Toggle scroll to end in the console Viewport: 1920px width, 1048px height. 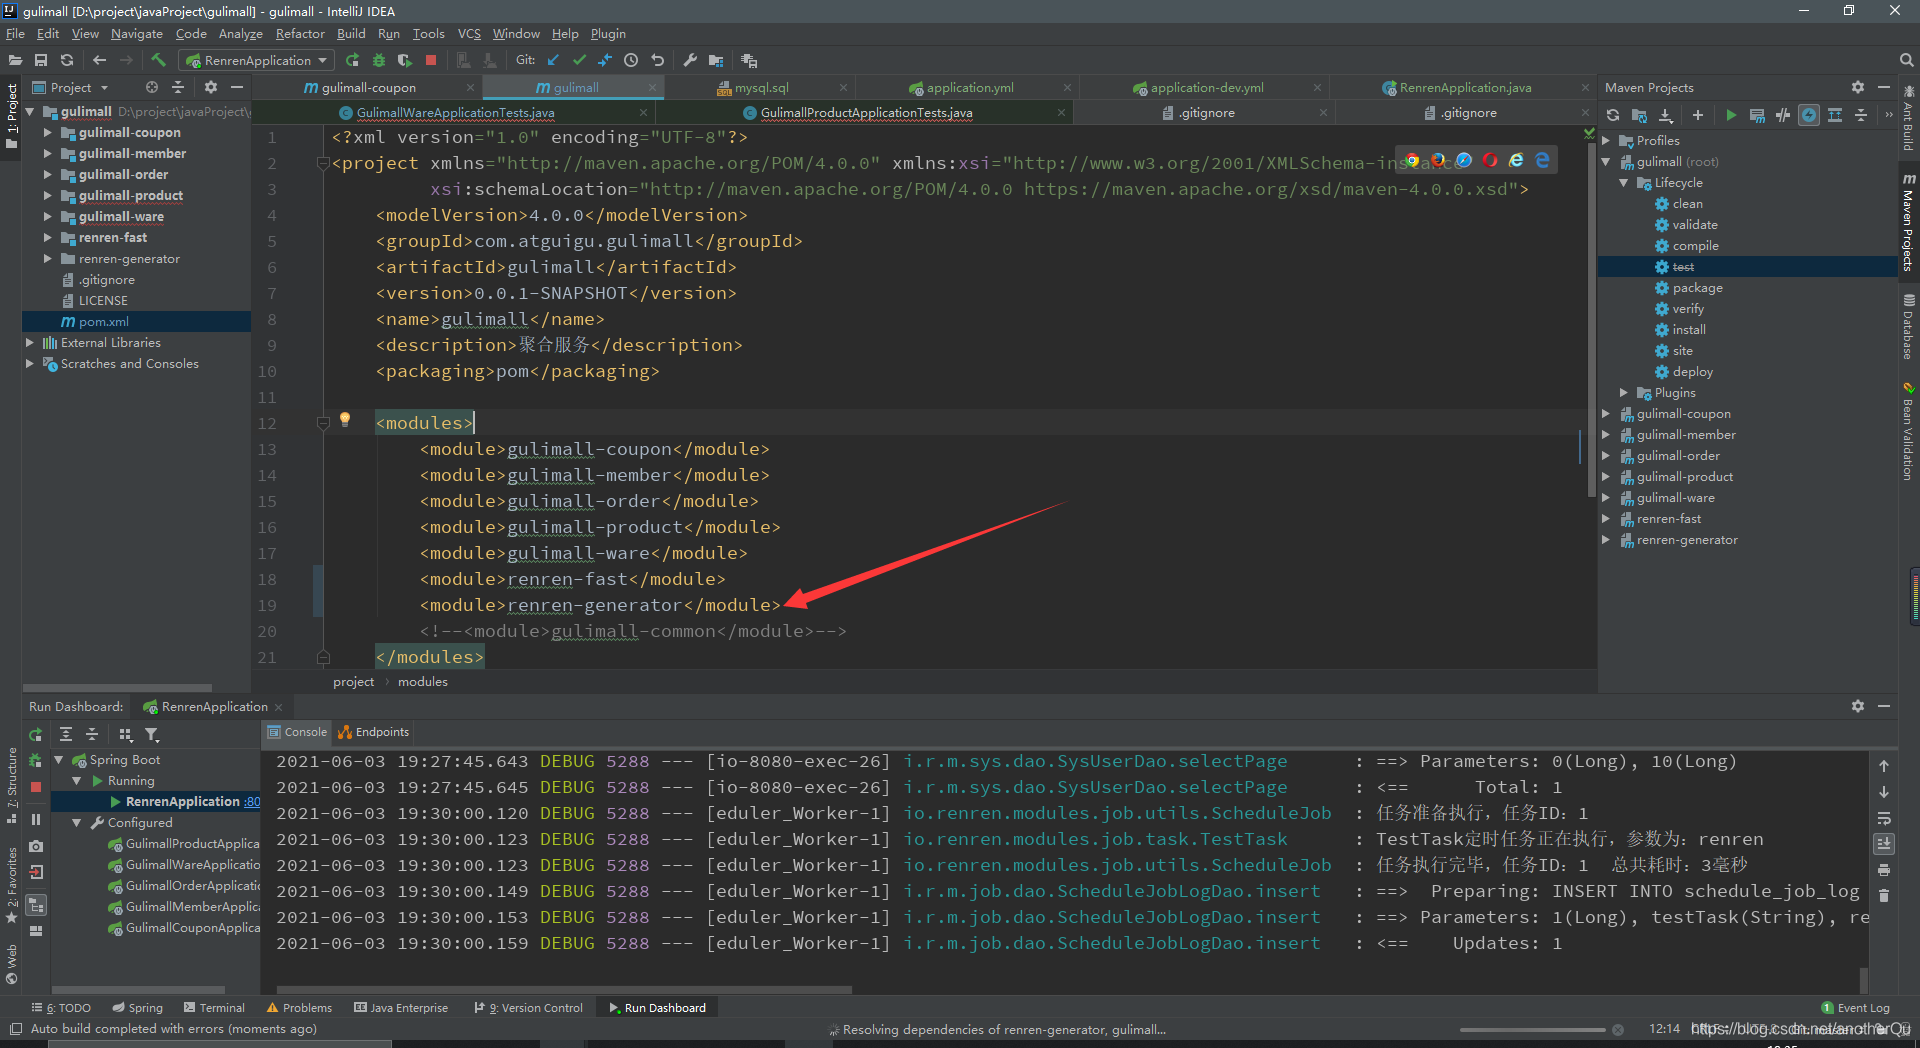coord(1884,844)
